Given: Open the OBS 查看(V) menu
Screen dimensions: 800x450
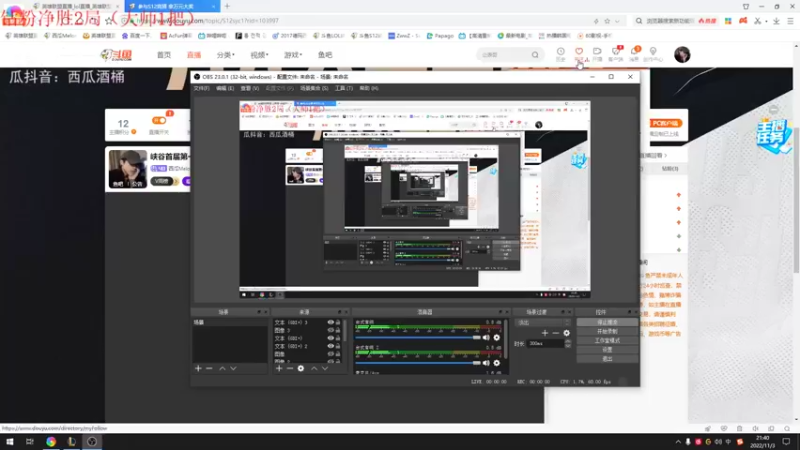Looking at the screenshot, I should [249, 88].
